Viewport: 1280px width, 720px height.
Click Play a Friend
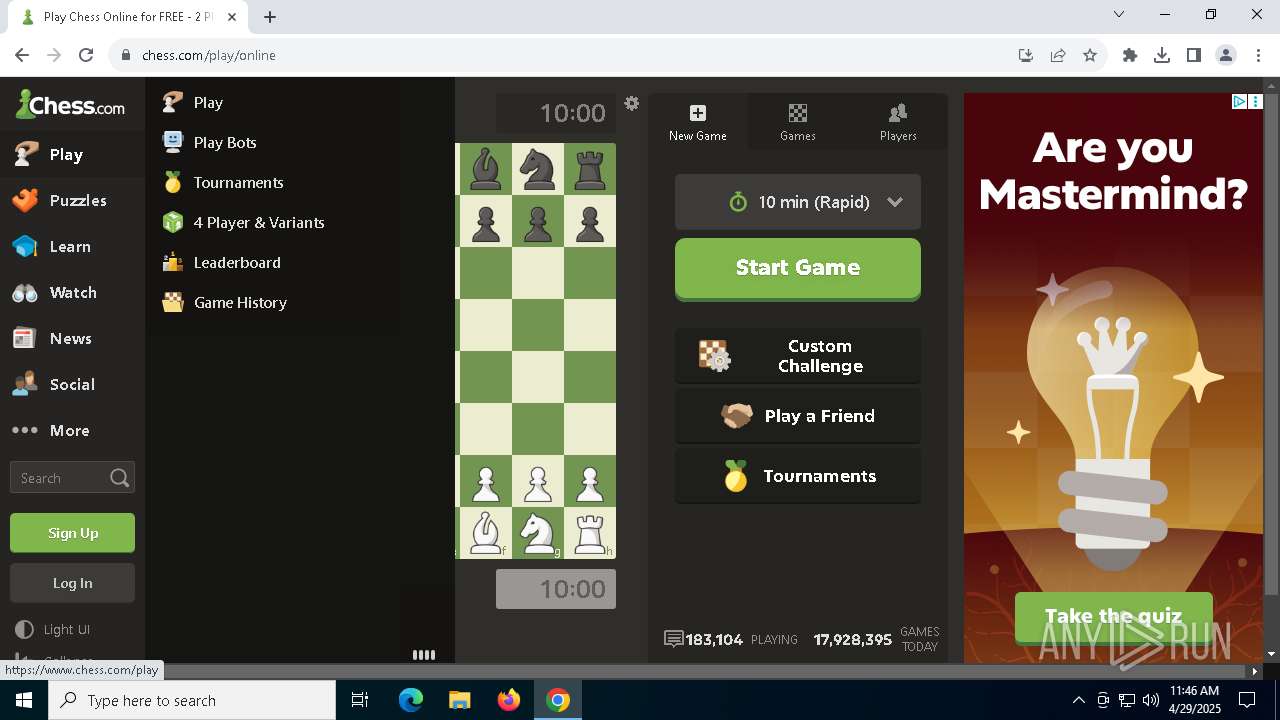pos(798,416)
